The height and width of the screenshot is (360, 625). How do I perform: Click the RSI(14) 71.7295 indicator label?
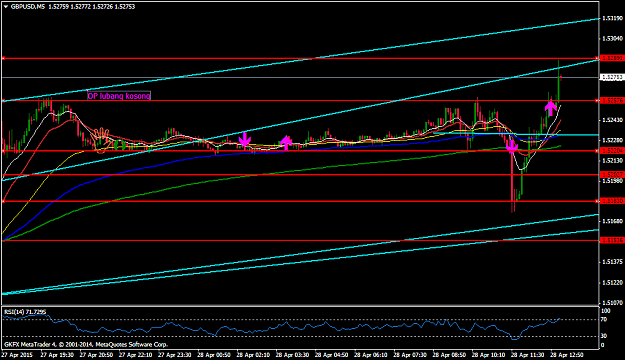(x=25, y=311)
